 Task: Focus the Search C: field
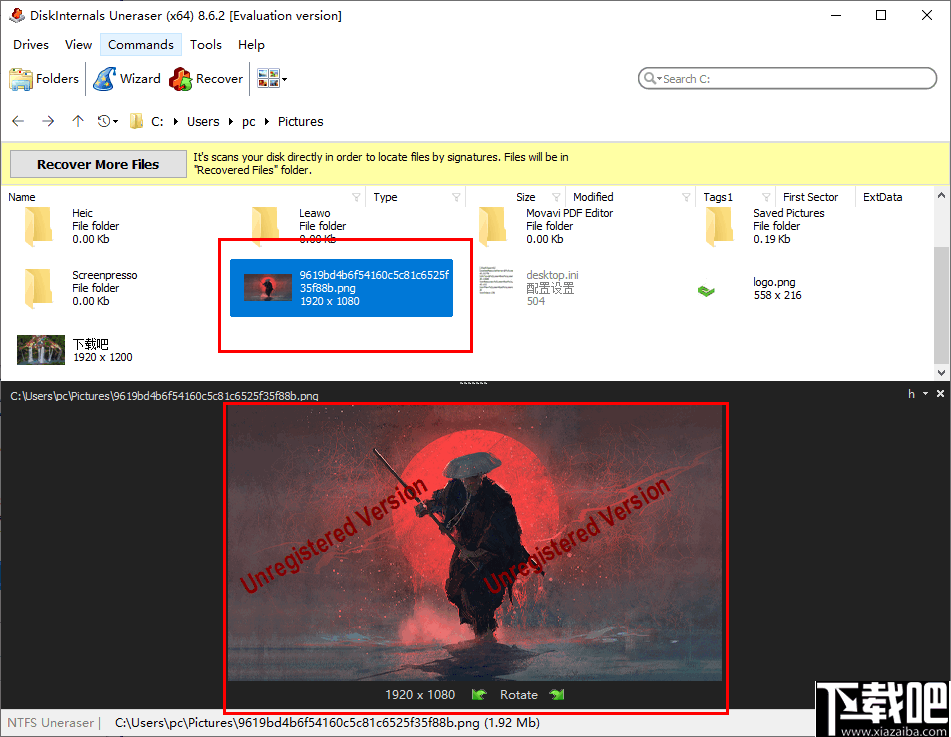click(x=787, y=78)
